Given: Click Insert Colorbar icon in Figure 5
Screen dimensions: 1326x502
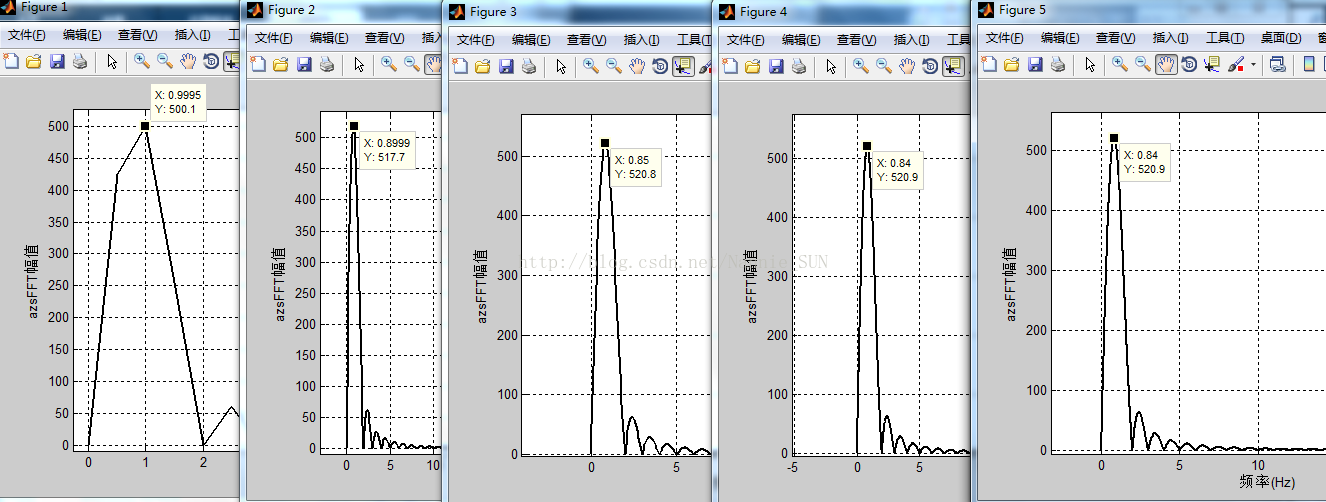Looking at the screenshot, I should pyautogui.click(x=1309, y=64).
